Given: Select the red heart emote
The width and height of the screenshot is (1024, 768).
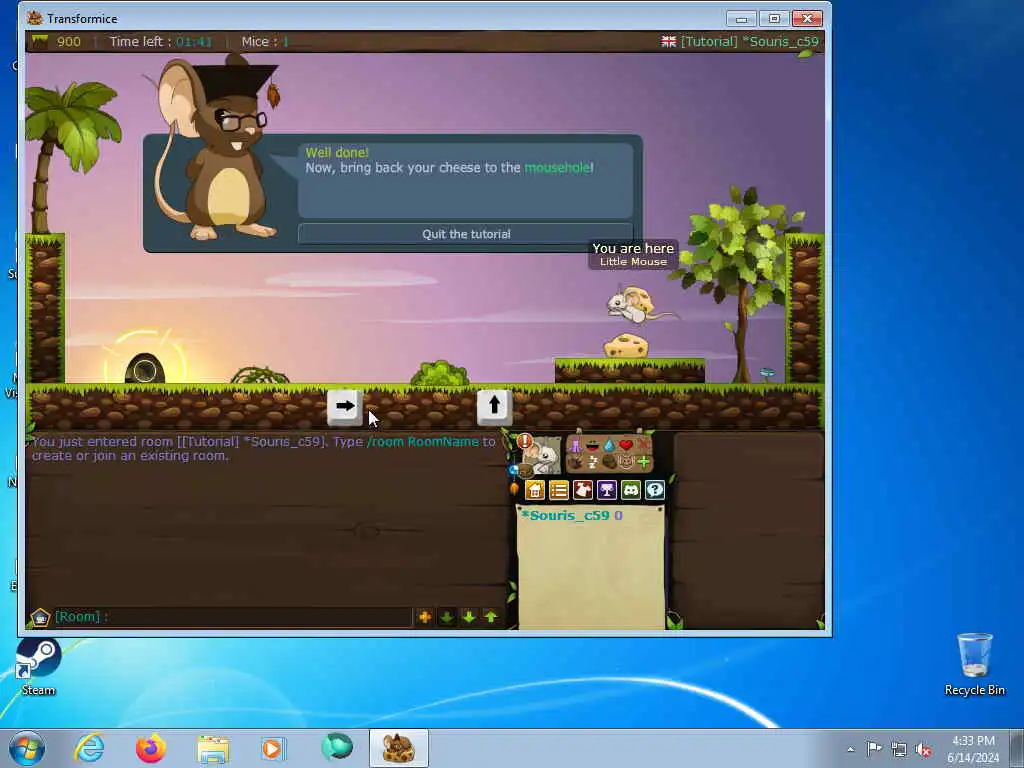Looking at the screenshot, I should pyautogui.click(x=626, y=445).
